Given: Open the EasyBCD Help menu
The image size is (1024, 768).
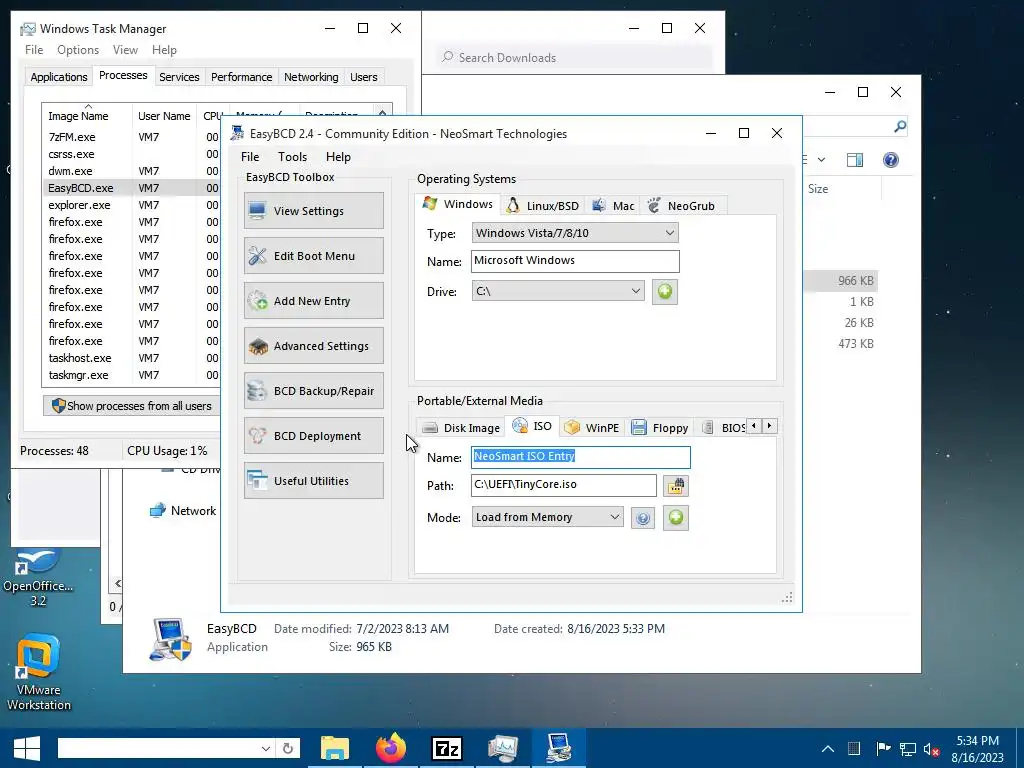Looking at the screenshot, I should pyautogui.click(x=338, y=157).
